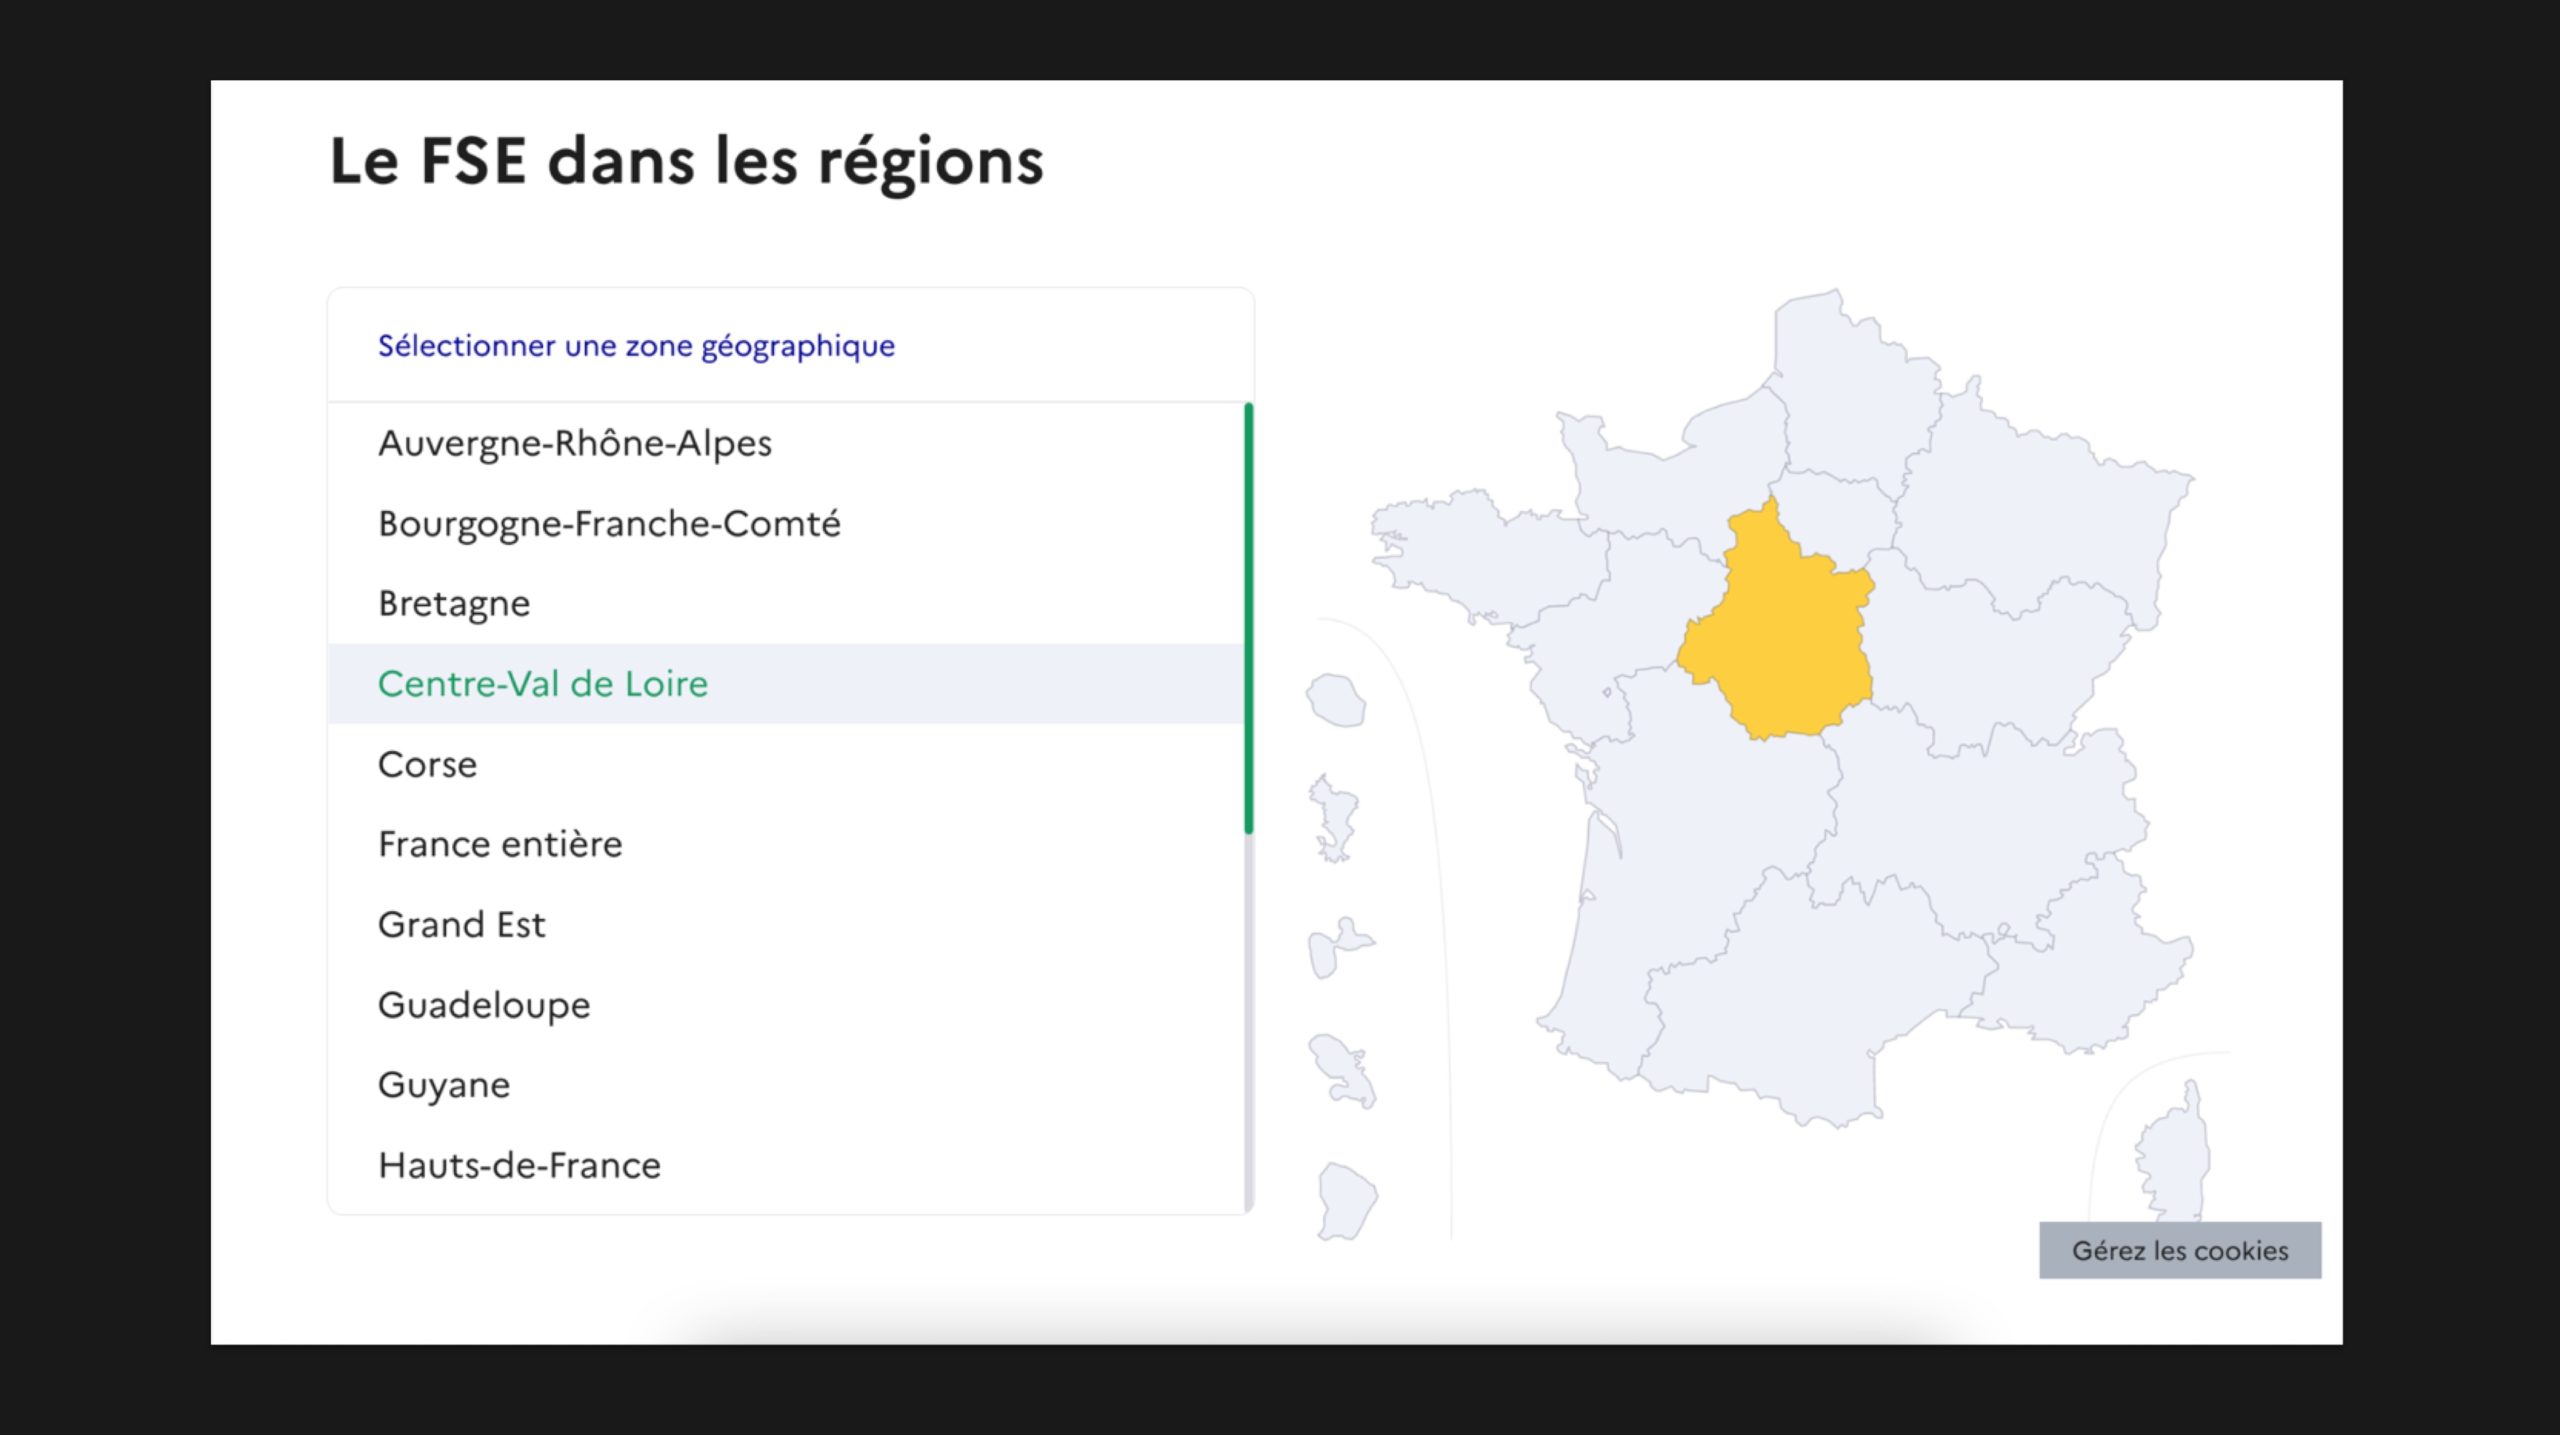The height and width of the screenshot is (1435, 2560).
Task: Select Bourgogne-Franche-Comté from the list
Action: pos(609,524)
